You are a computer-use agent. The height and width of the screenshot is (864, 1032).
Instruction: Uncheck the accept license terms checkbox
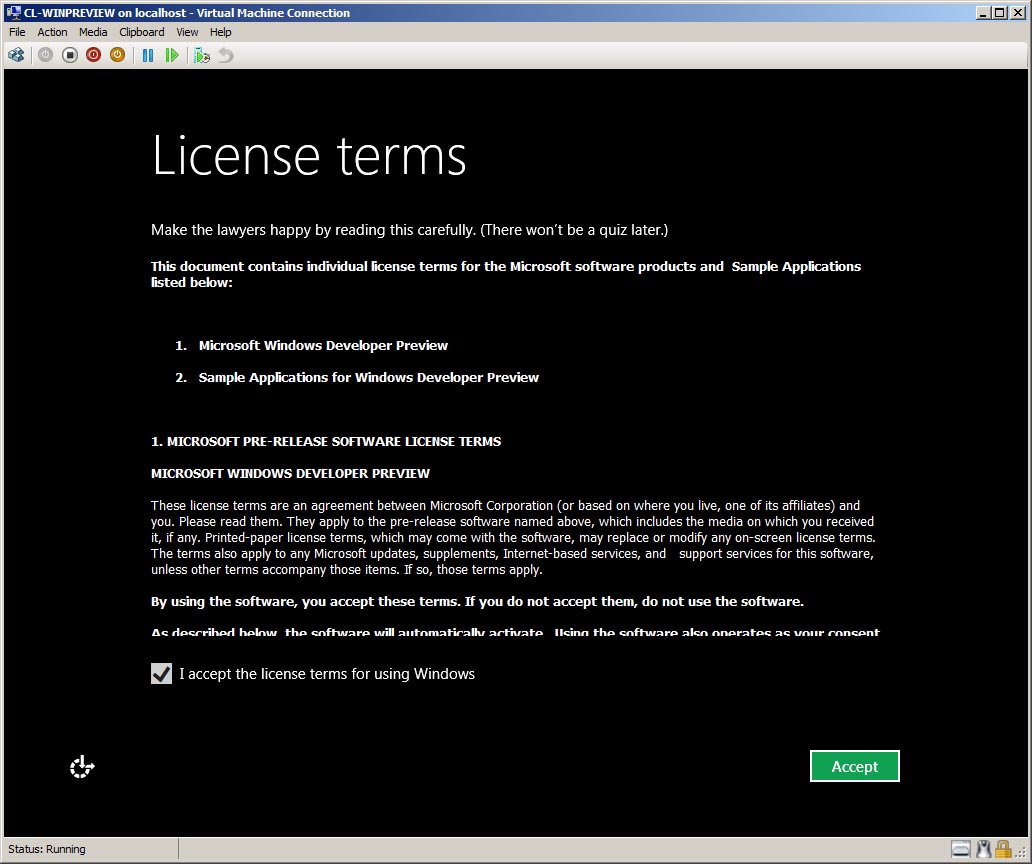click(x=161, y=674)
